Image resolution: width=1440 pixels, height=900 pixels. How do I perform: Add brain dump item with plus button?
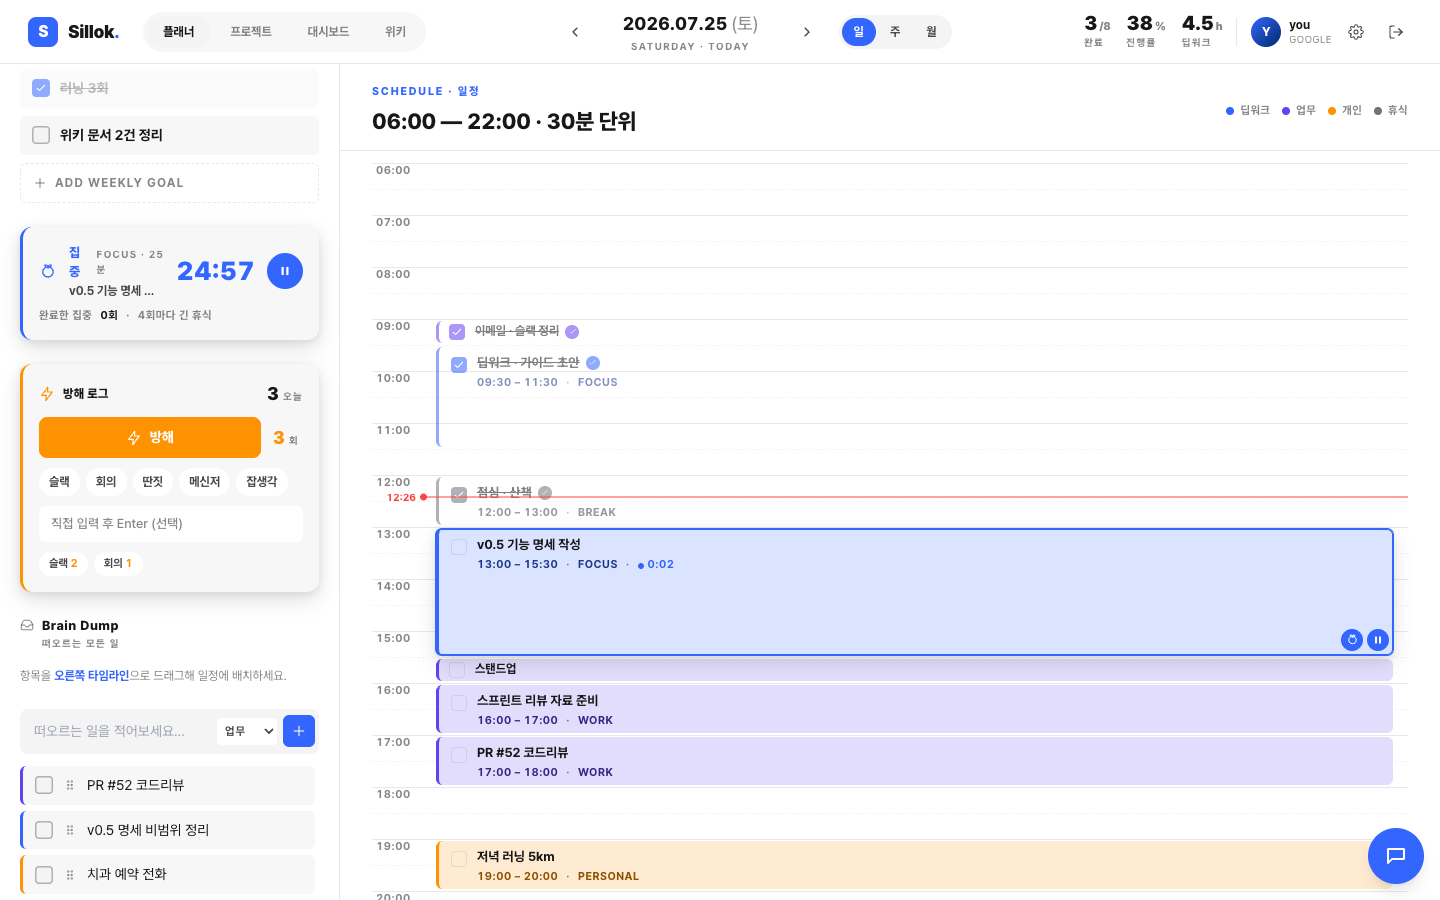[299, 731]
